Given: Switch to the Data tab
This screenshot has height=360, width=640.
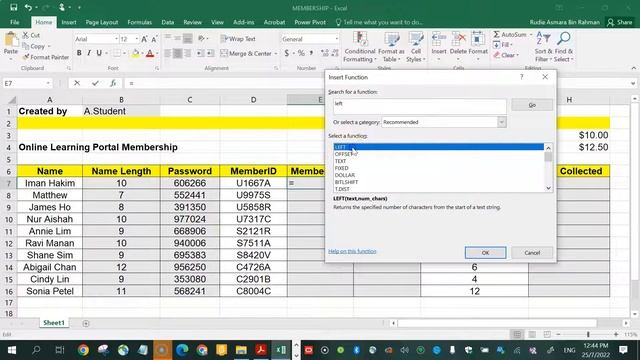Looking at the screenshot, I should 167,22.
